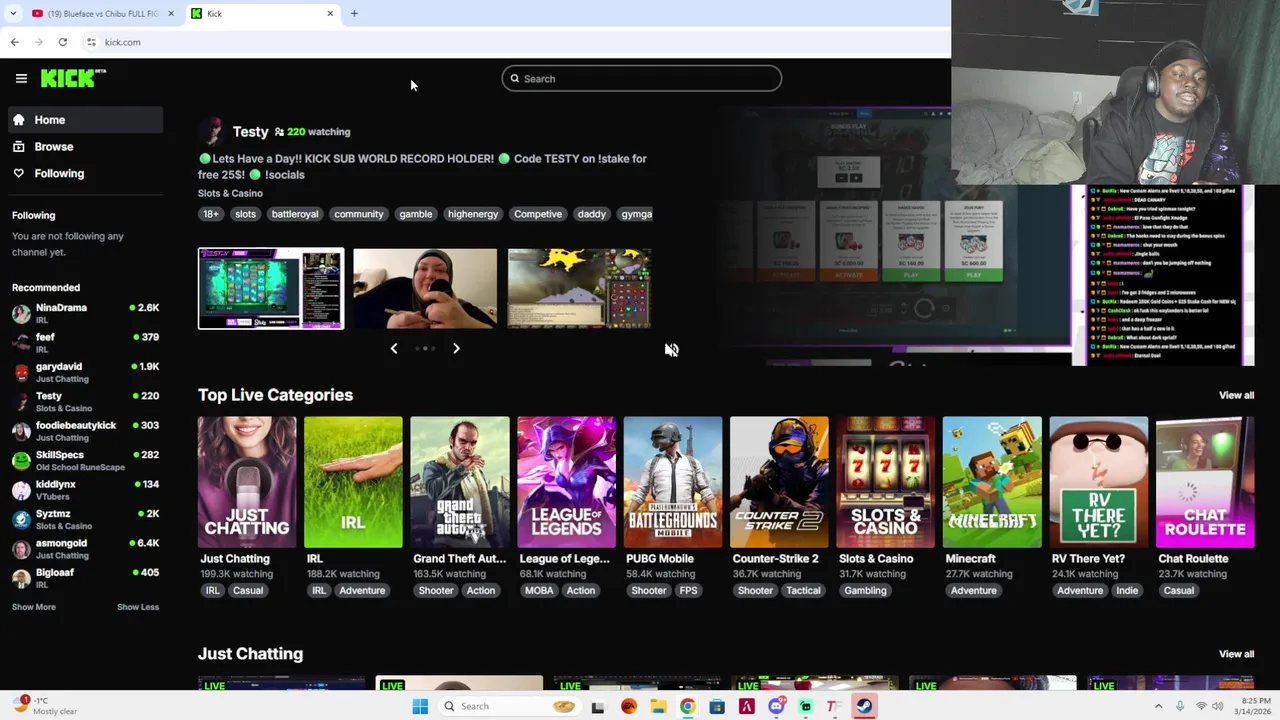
Task: Collapse recommended list with Show Less
Action: (138, 607)
